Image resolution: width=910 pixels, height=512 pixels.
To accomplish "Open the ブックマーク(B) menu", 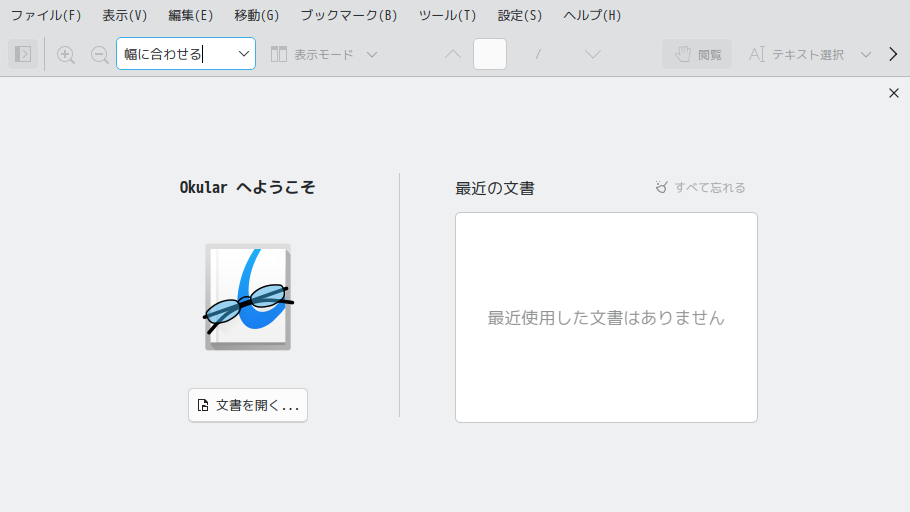I will tap(349, 15).
